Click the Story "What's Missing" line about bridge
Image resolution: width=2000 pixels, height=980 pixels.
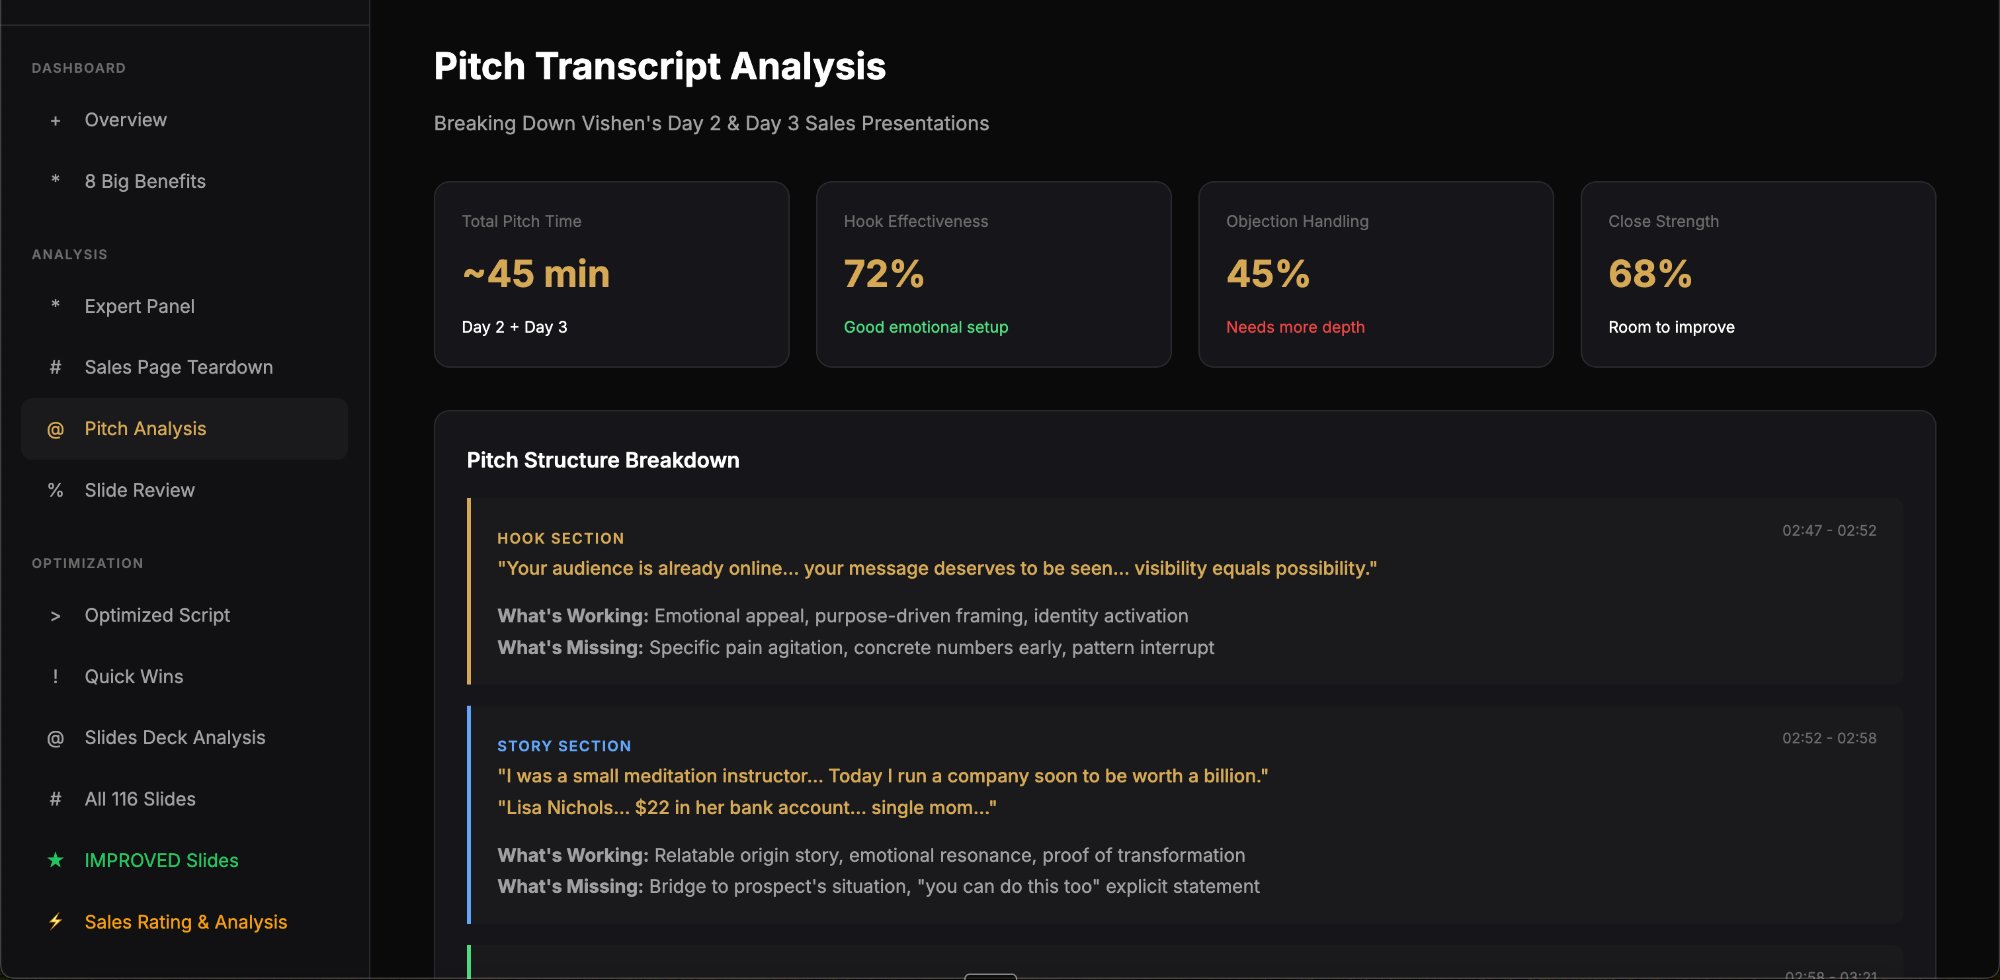click(879, 886)
